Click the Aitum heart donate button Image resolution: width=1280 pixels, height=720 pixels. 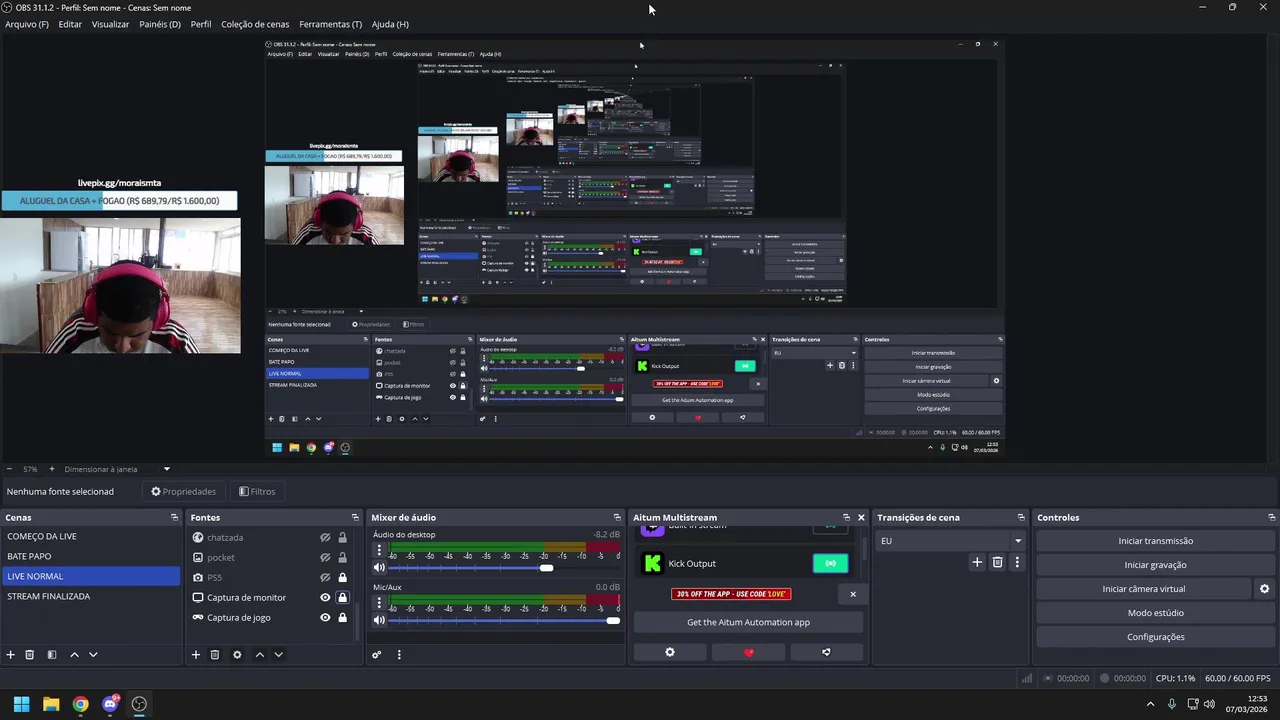tap(748, 652)
